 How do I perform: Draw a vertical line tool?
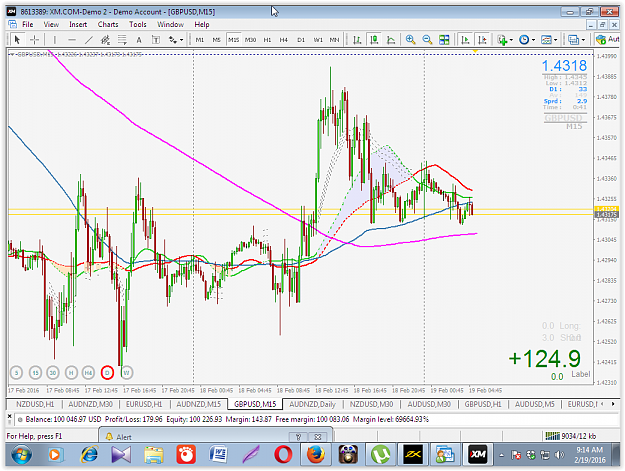tap(55, 40)
